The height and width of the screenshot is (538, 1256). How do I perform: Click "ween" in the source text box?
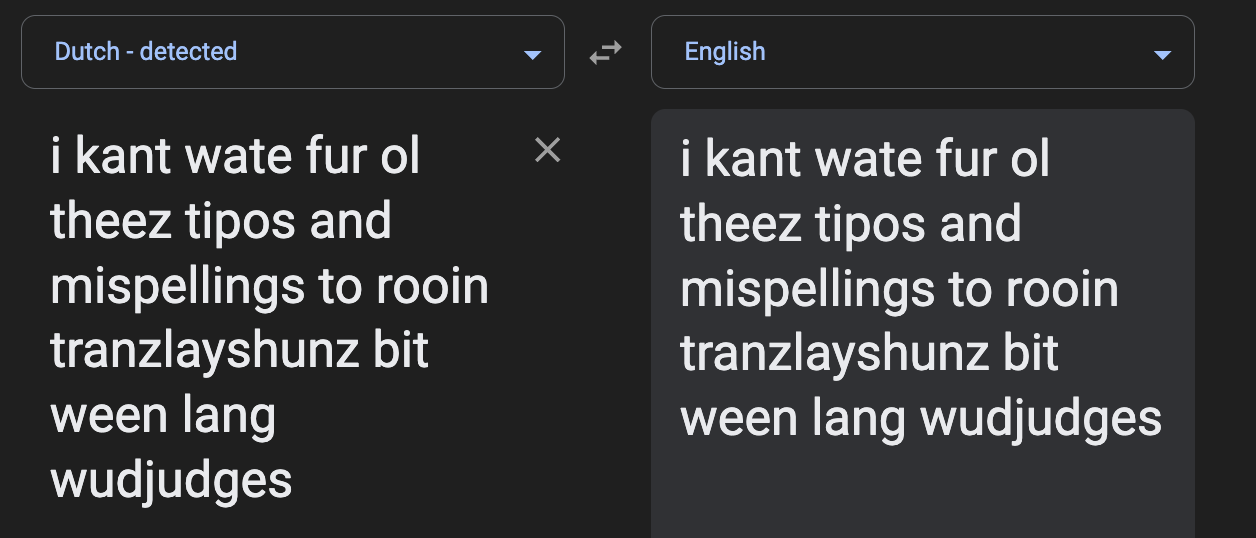click(107, 416)
